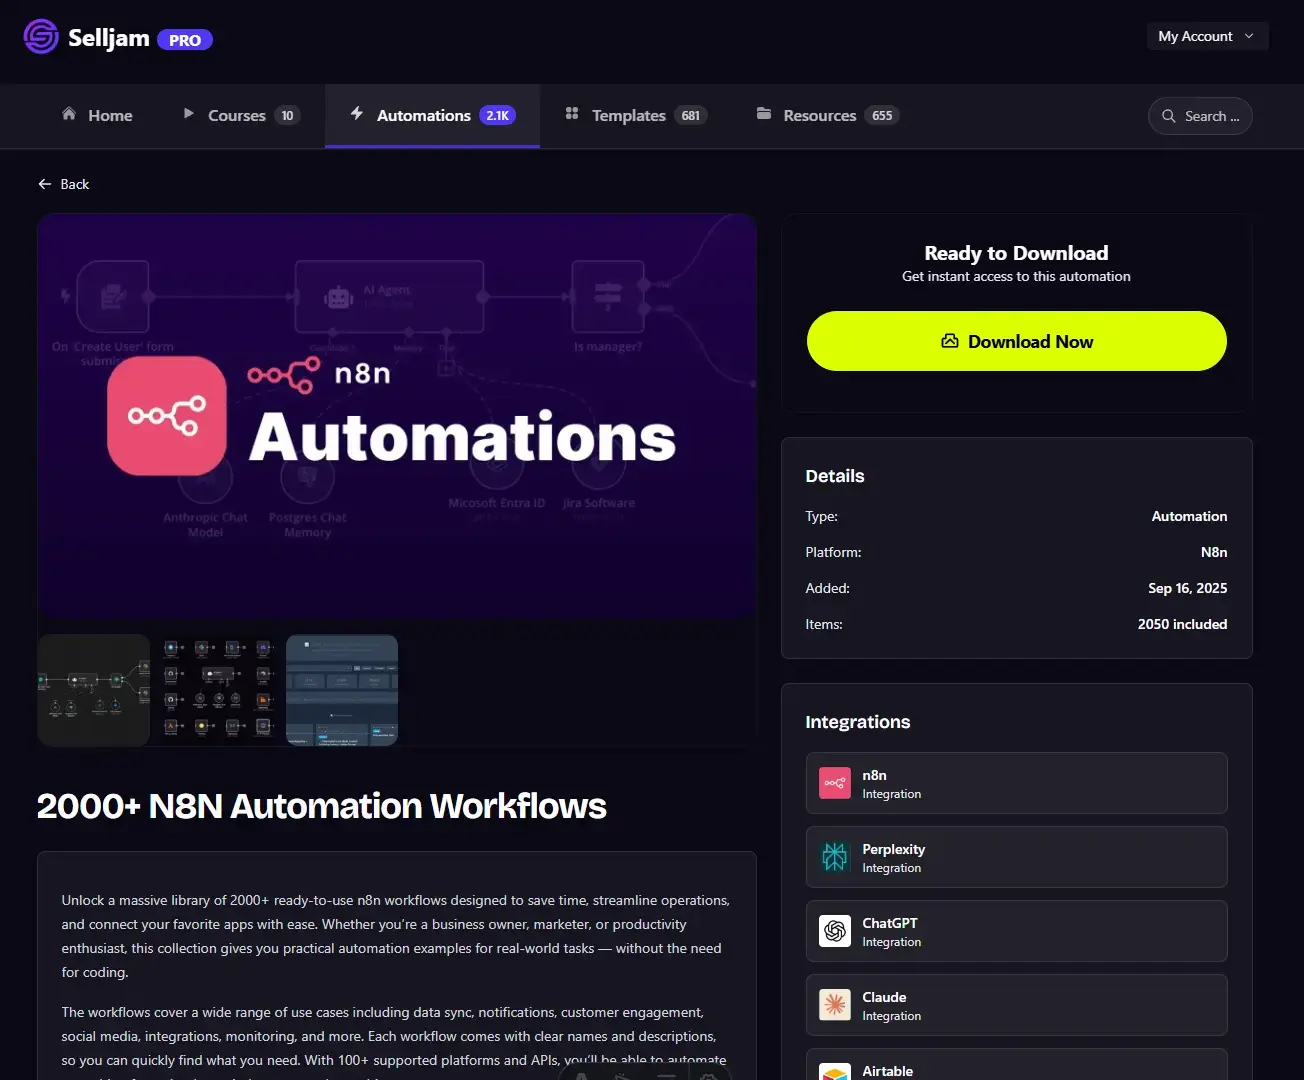Click the Perplexity logo icon
Viewport: 1304px width, 1080px height.
pos(835,857)
